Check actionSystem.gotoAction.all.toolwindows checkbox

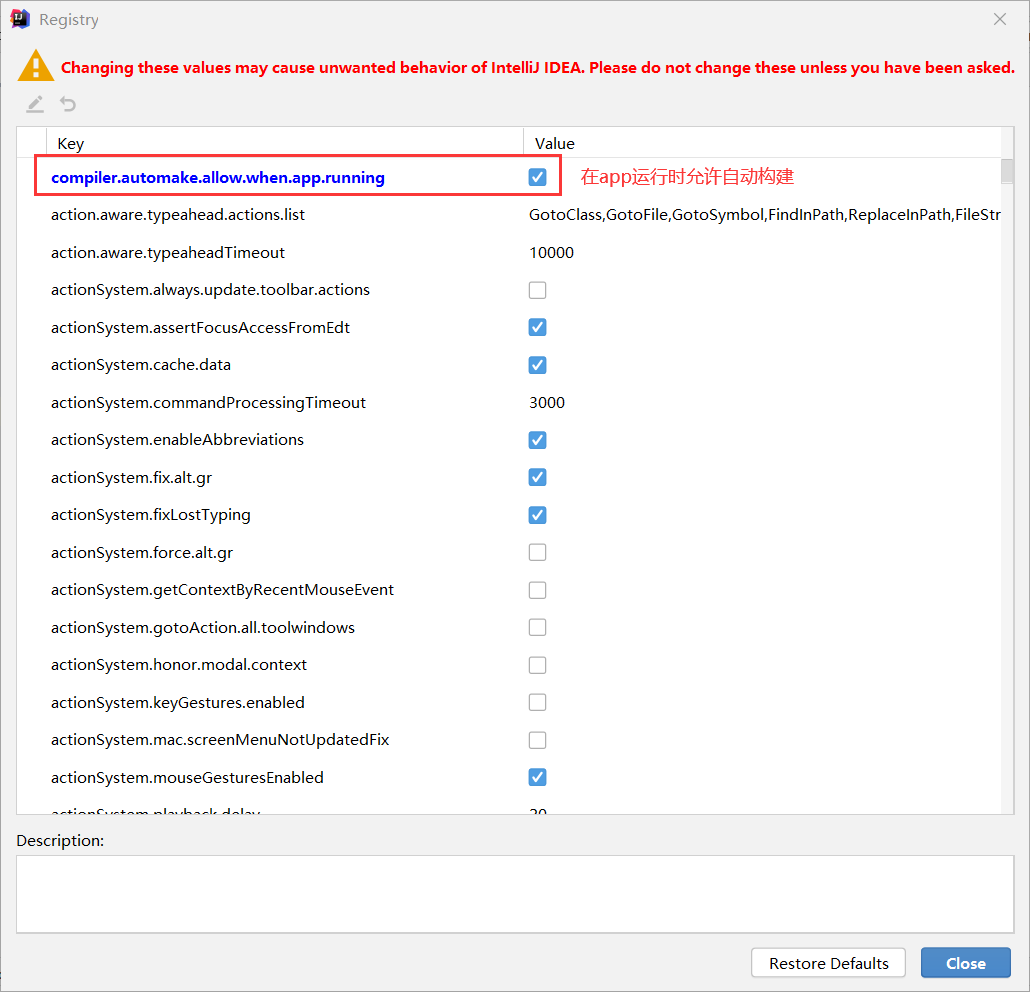pos(537,627)
